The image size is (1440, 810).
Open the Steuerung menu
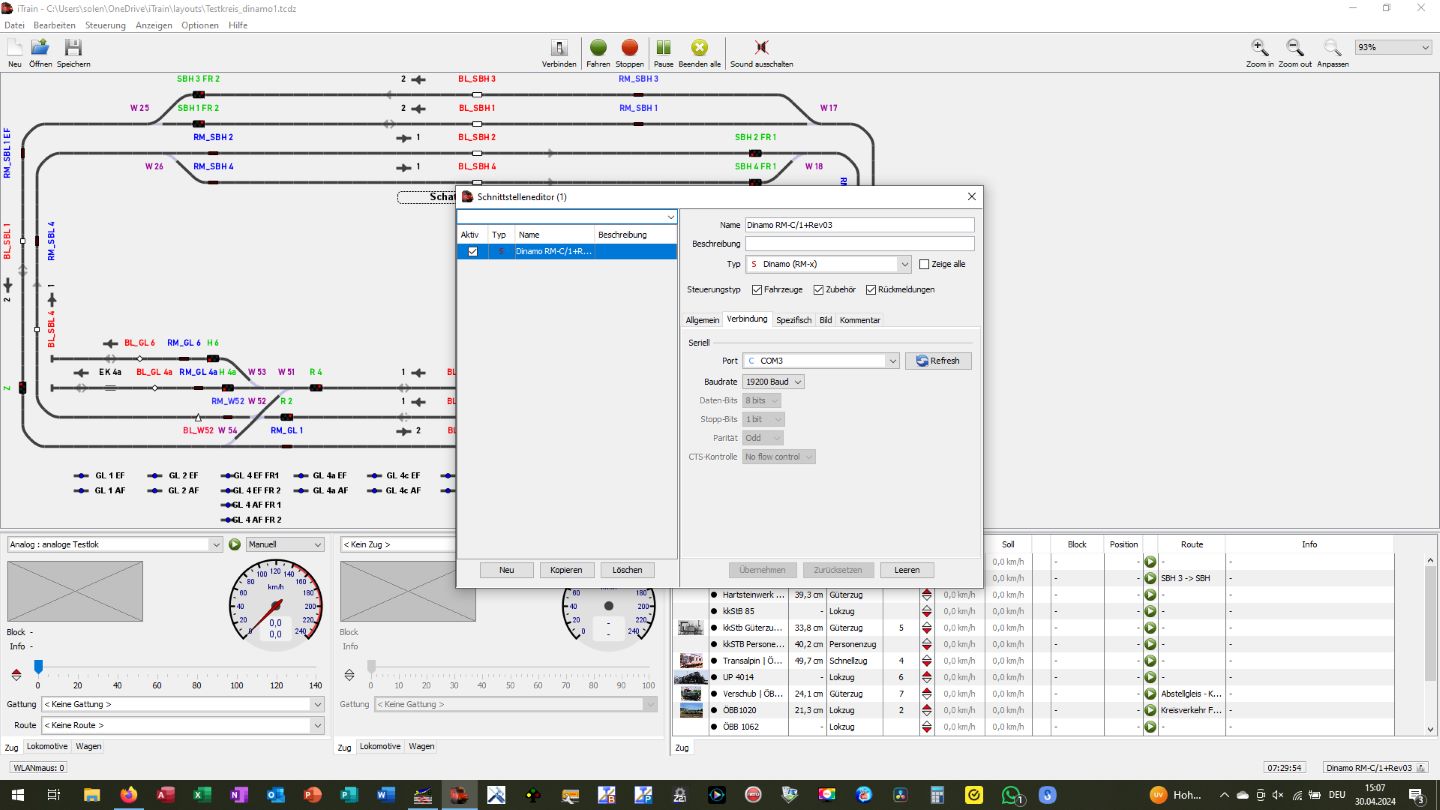(105, 25)
